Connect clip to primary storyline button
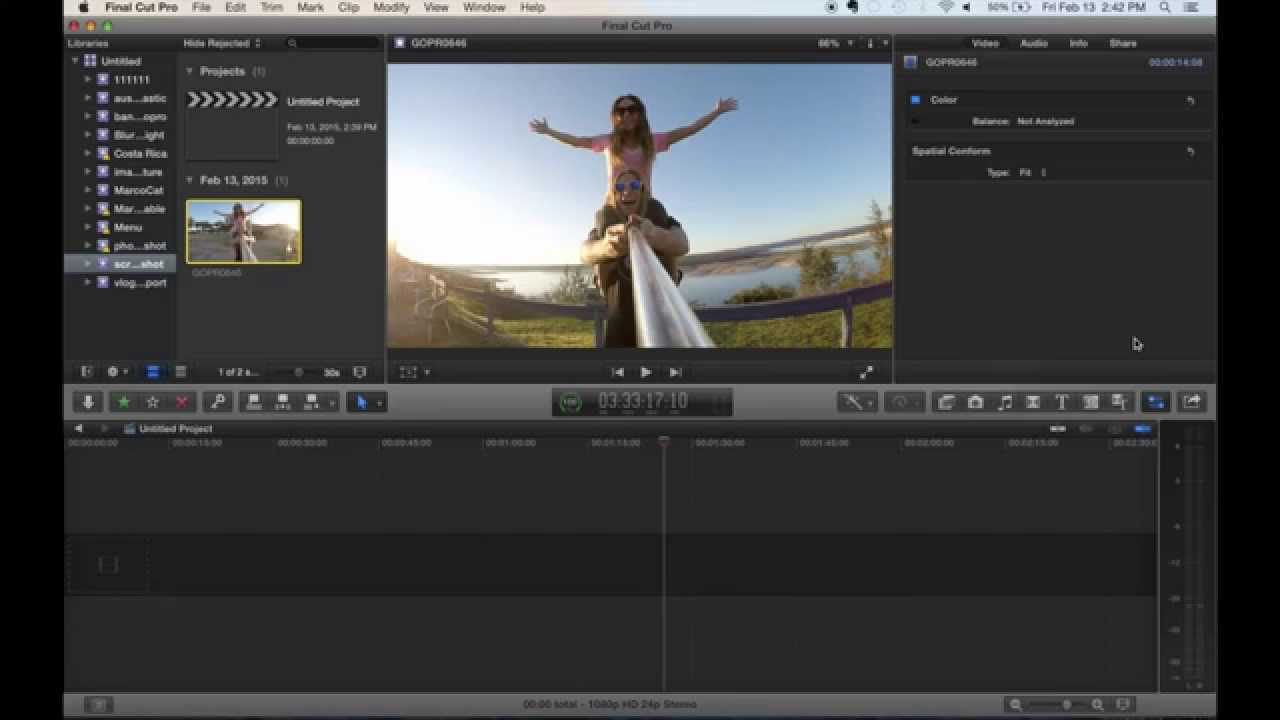The image size is (1280, 720). (x=253, y=402)
